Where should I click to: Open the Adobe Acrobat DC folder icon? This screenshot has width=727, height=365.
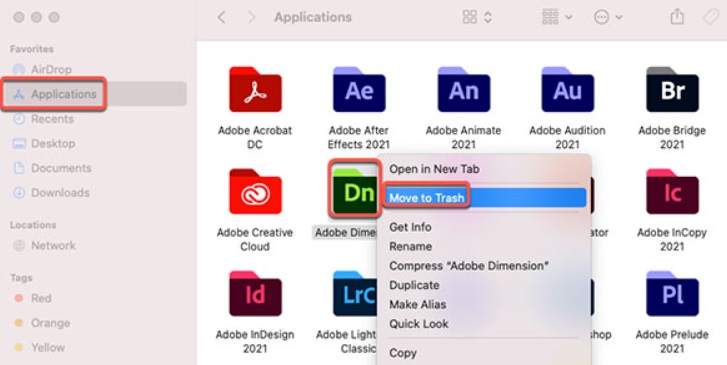click(255, 89)
